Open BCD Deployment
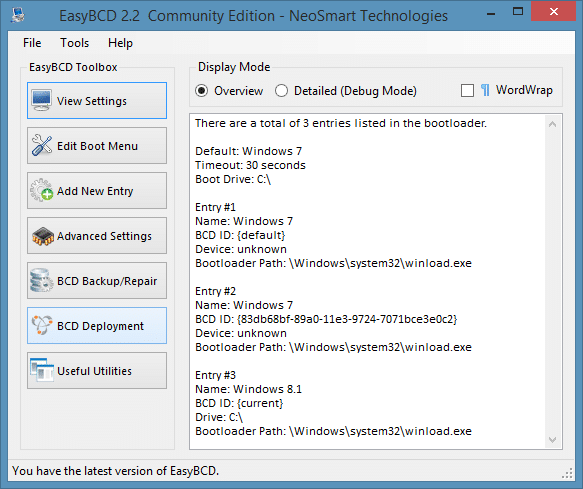 97,326
